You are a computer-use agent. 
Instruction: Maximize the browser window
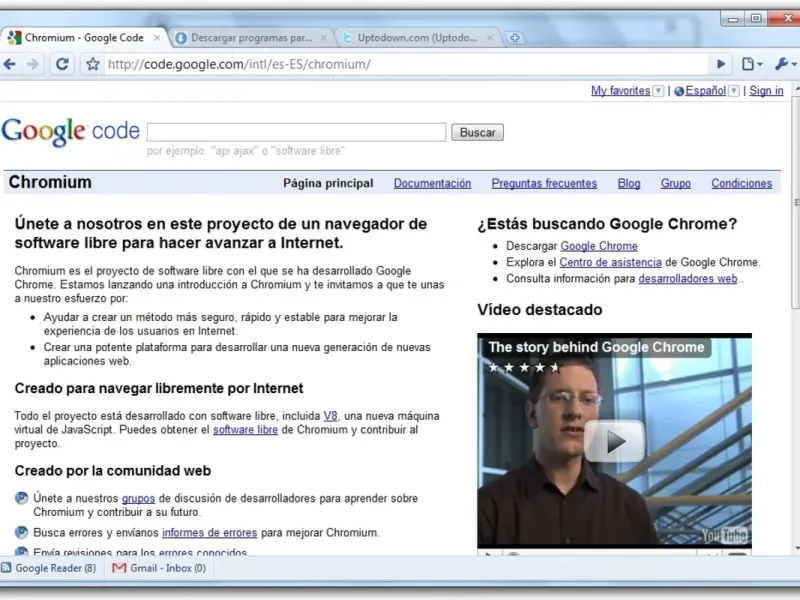click(756, 19)
